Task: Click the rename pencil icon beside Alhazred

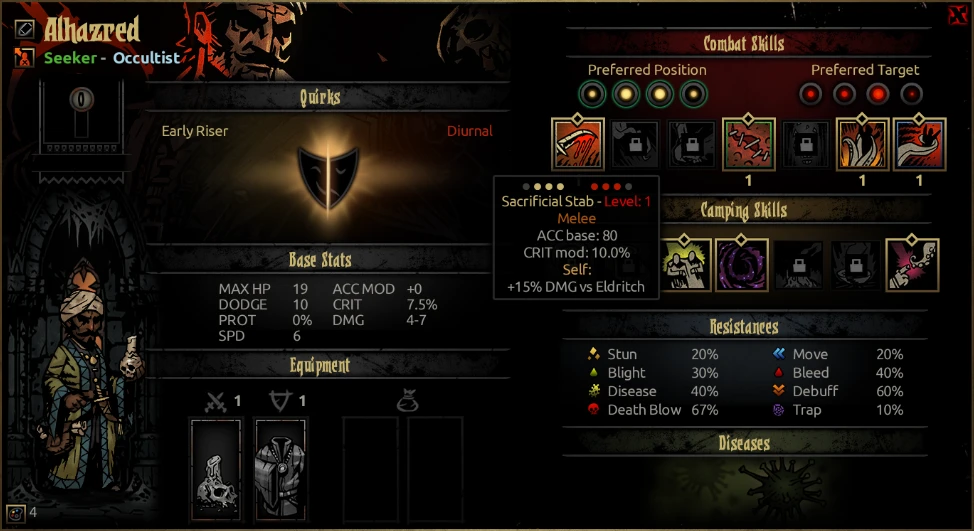Action: coord(24,29)
